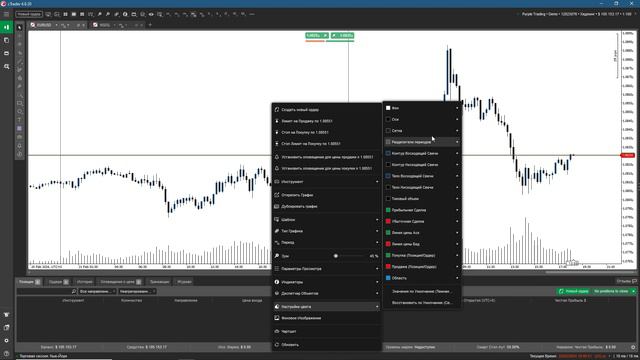This screenshot has height=360, width=640.
Task: Choose Стоп на Покупку по 1.08551
Action: (327, 132)
